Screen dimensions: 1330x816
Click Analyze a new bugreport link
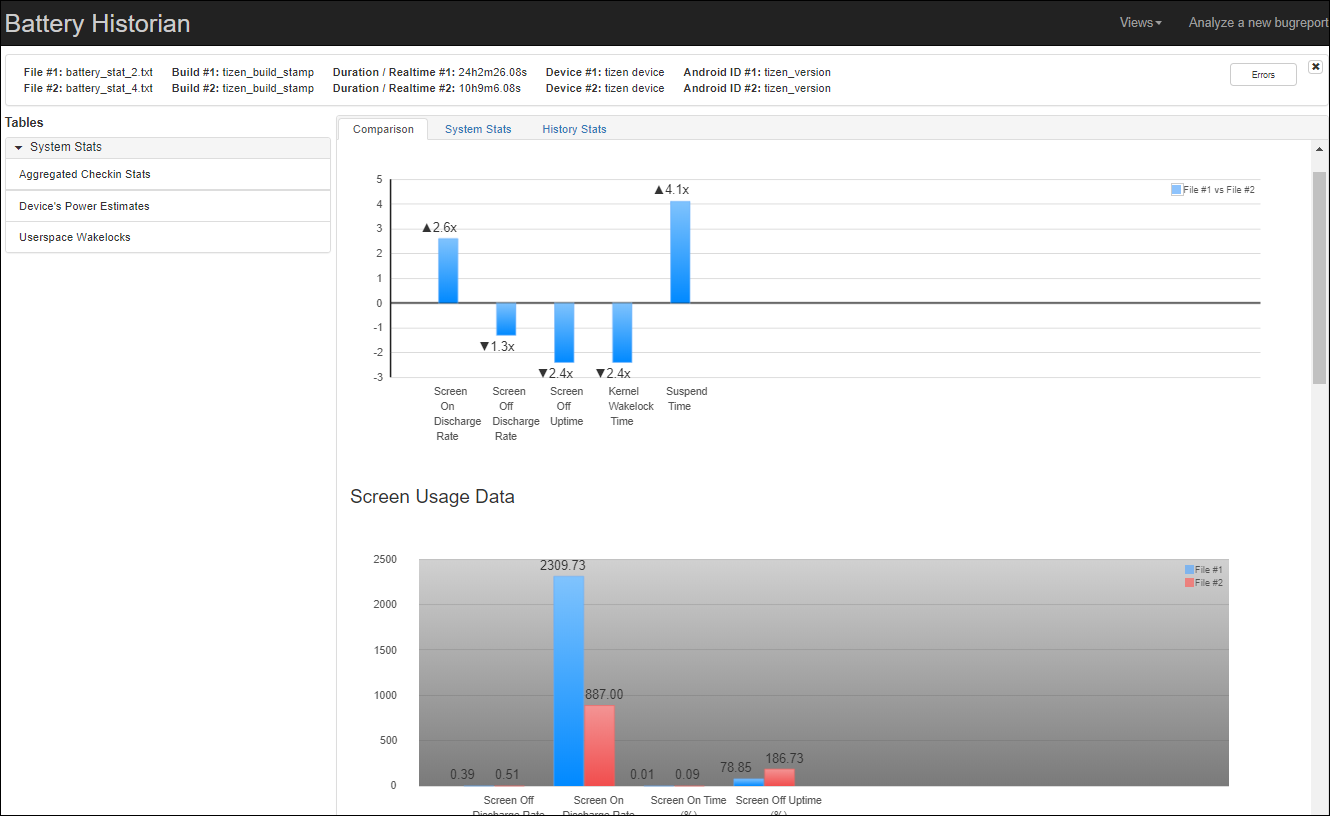coord(1258,22)
